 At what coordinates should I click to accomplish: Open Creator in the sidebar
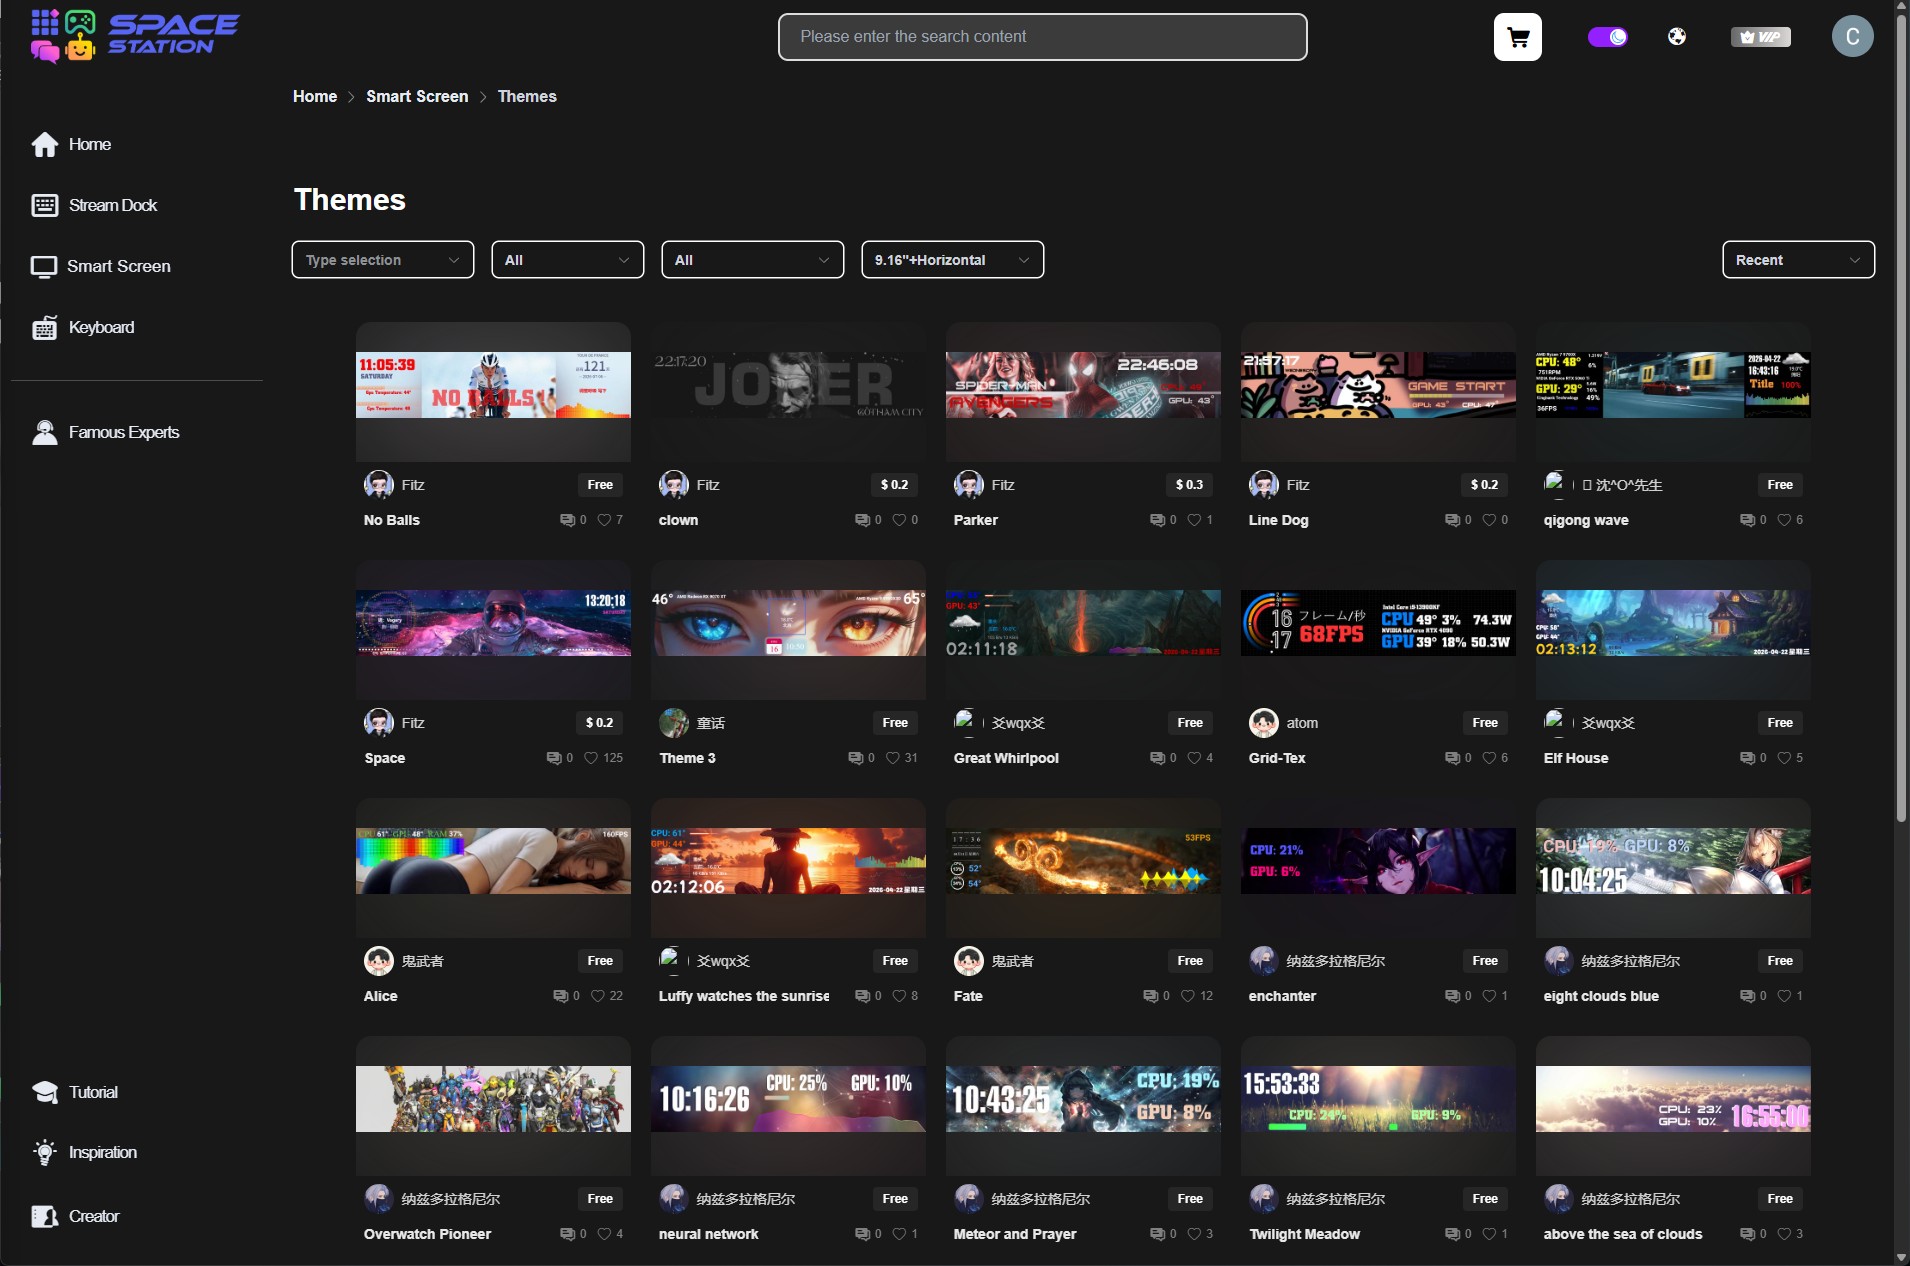pos(94,1217)
